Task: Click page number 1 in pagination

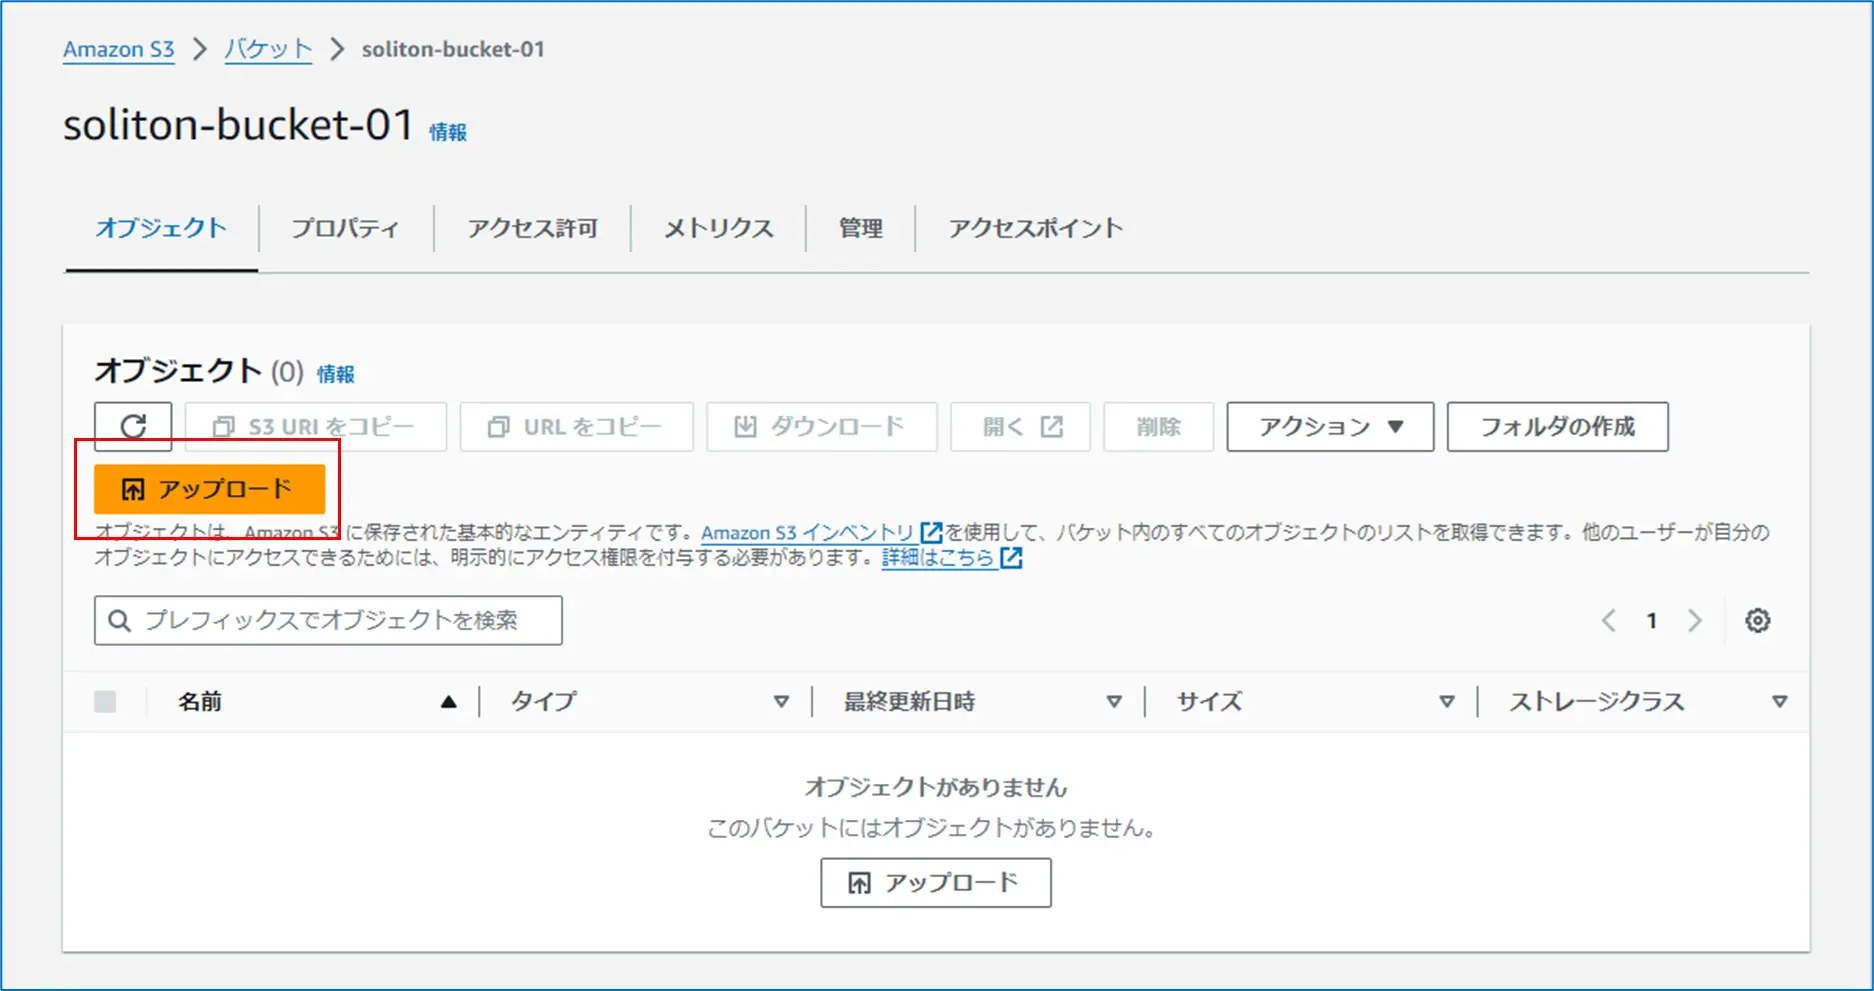Action: click(1652, 621)
